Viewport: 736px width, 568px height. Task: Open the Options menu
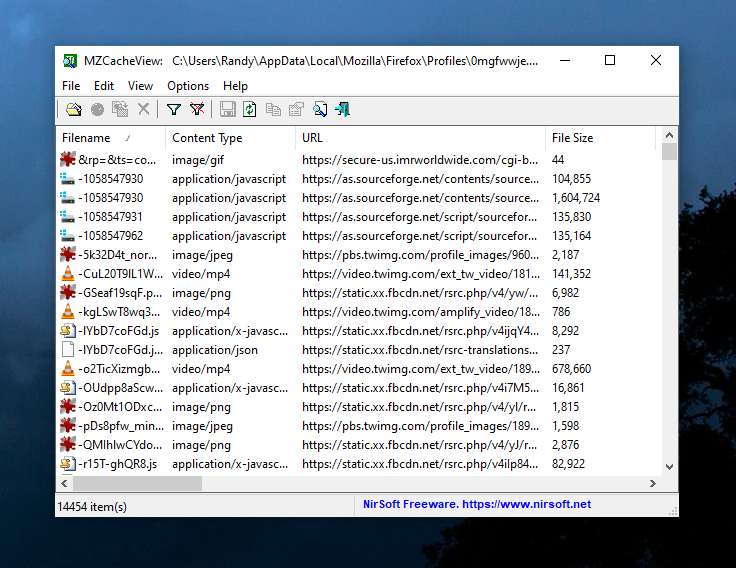pos(188,86)
